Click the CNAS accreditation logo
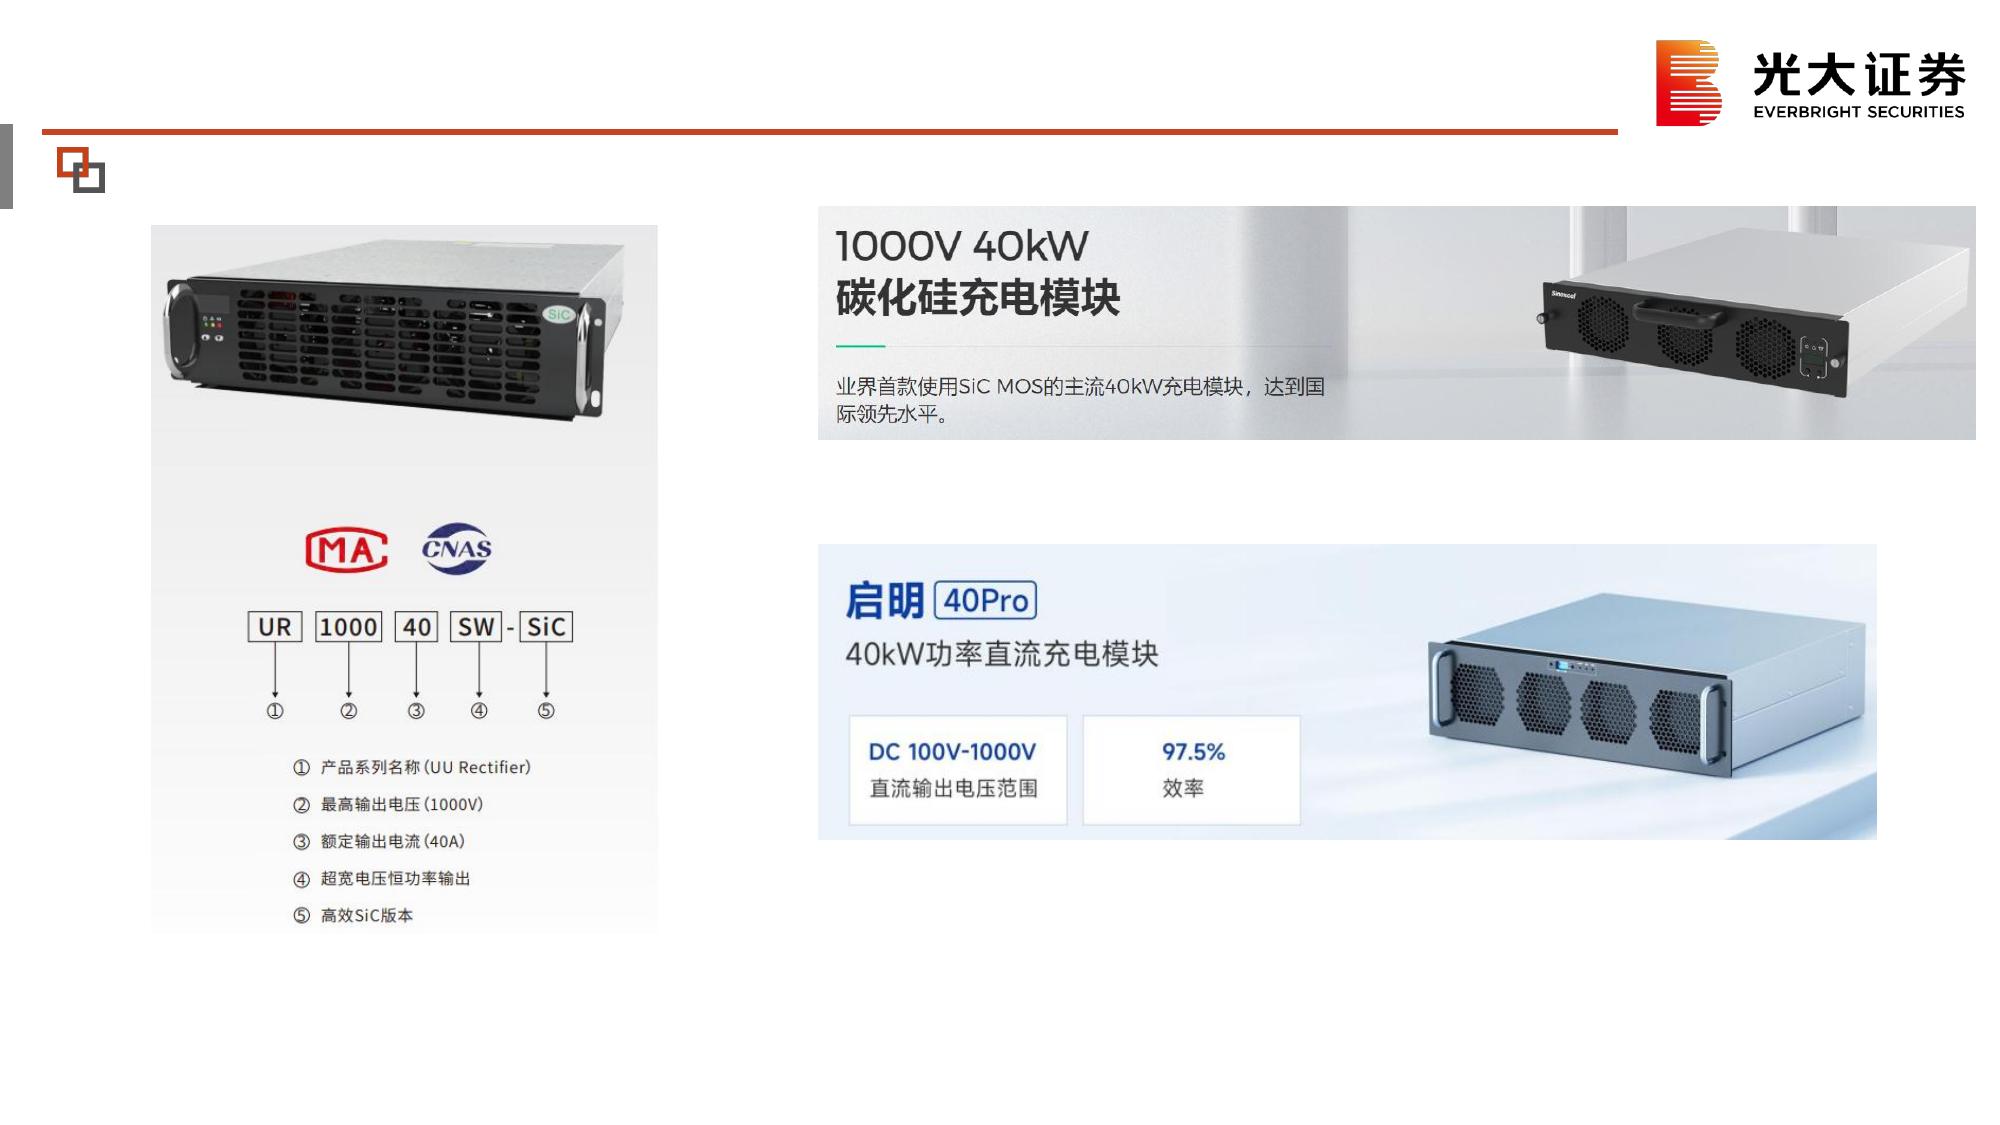 457,548
